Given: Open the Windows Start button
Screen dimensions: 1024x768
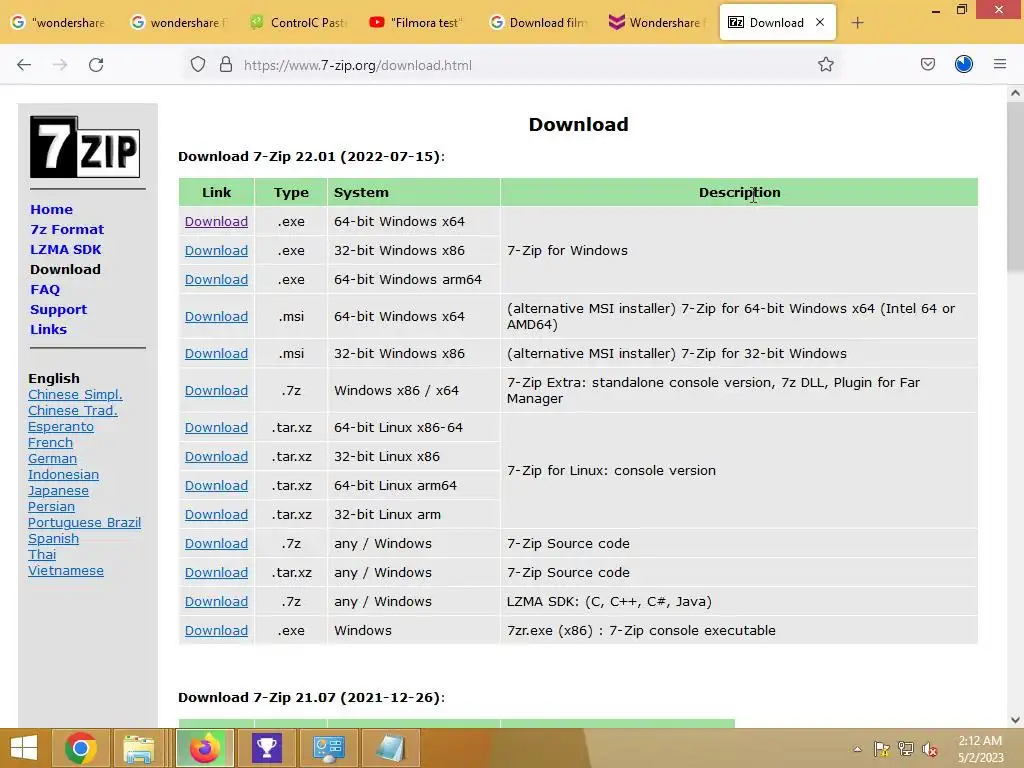Looking at the screenshot, I should (x=24, y=748).
